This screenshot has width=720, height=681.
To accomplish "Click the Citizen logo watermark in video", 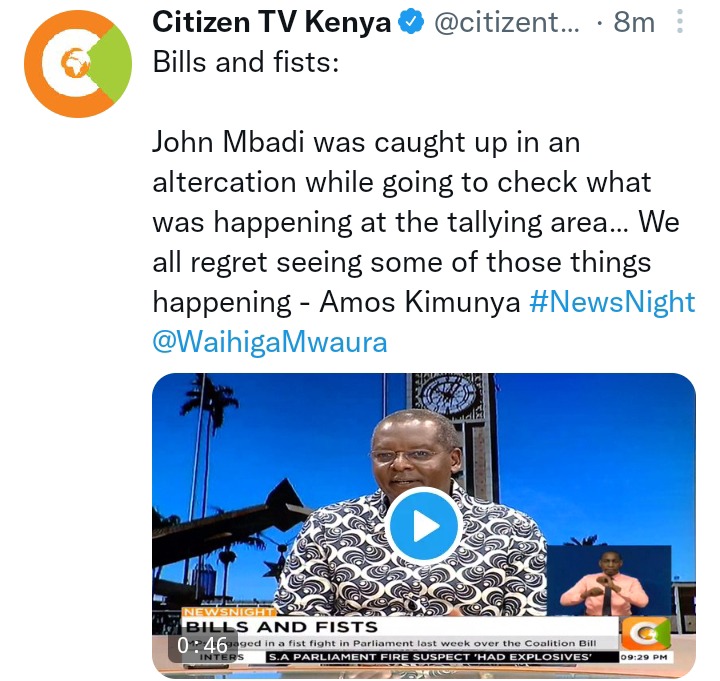I will 646,633.
